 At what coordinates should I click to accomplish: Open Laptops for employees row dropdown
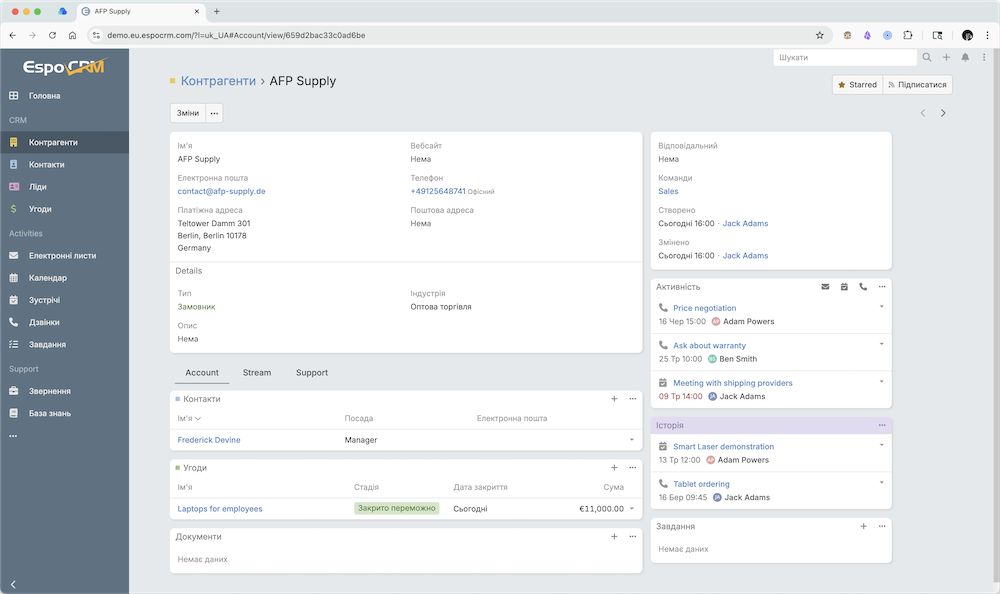[632, 509]
